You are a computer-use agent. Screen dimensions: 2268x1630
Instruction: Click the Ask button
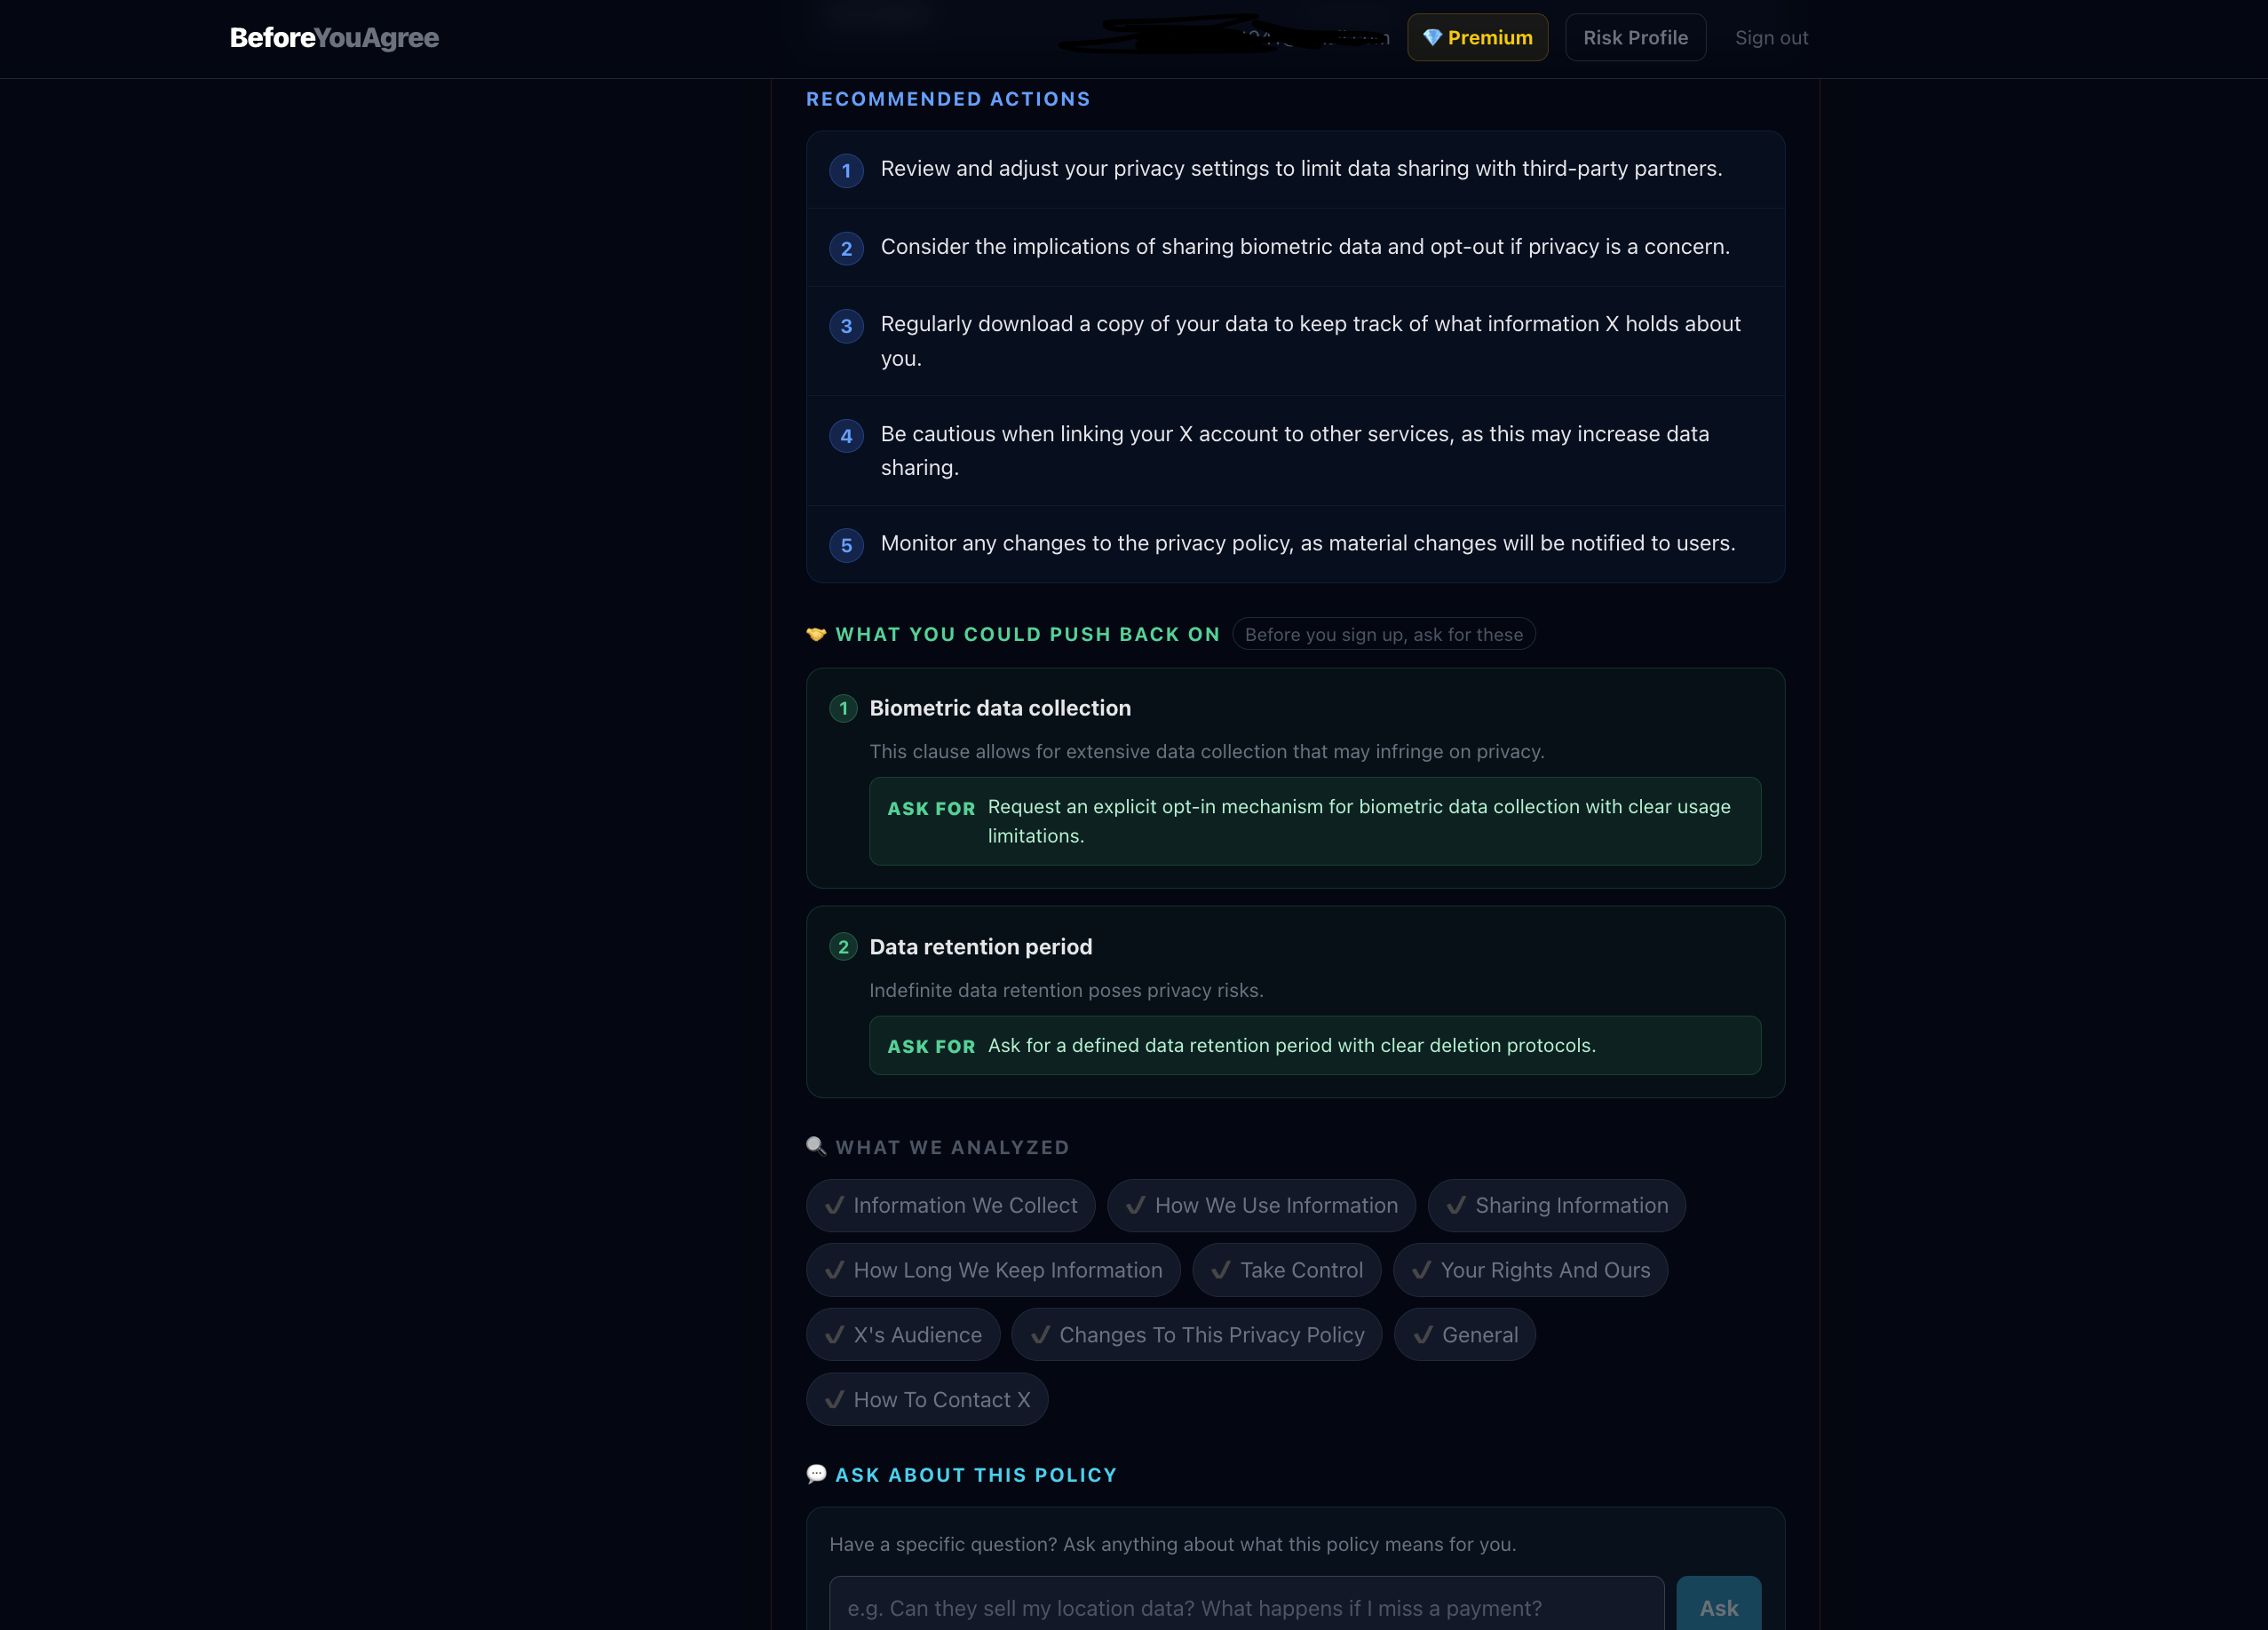pos(1718,1607)
